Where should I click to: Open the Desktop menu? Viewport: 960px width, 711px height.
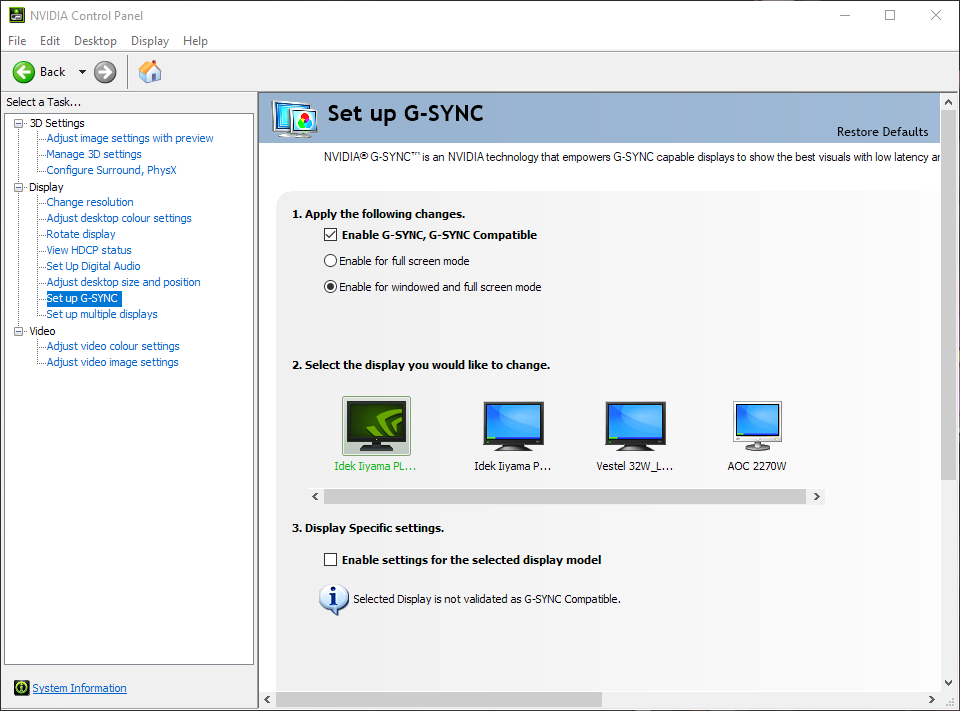(x=95, y=41)
